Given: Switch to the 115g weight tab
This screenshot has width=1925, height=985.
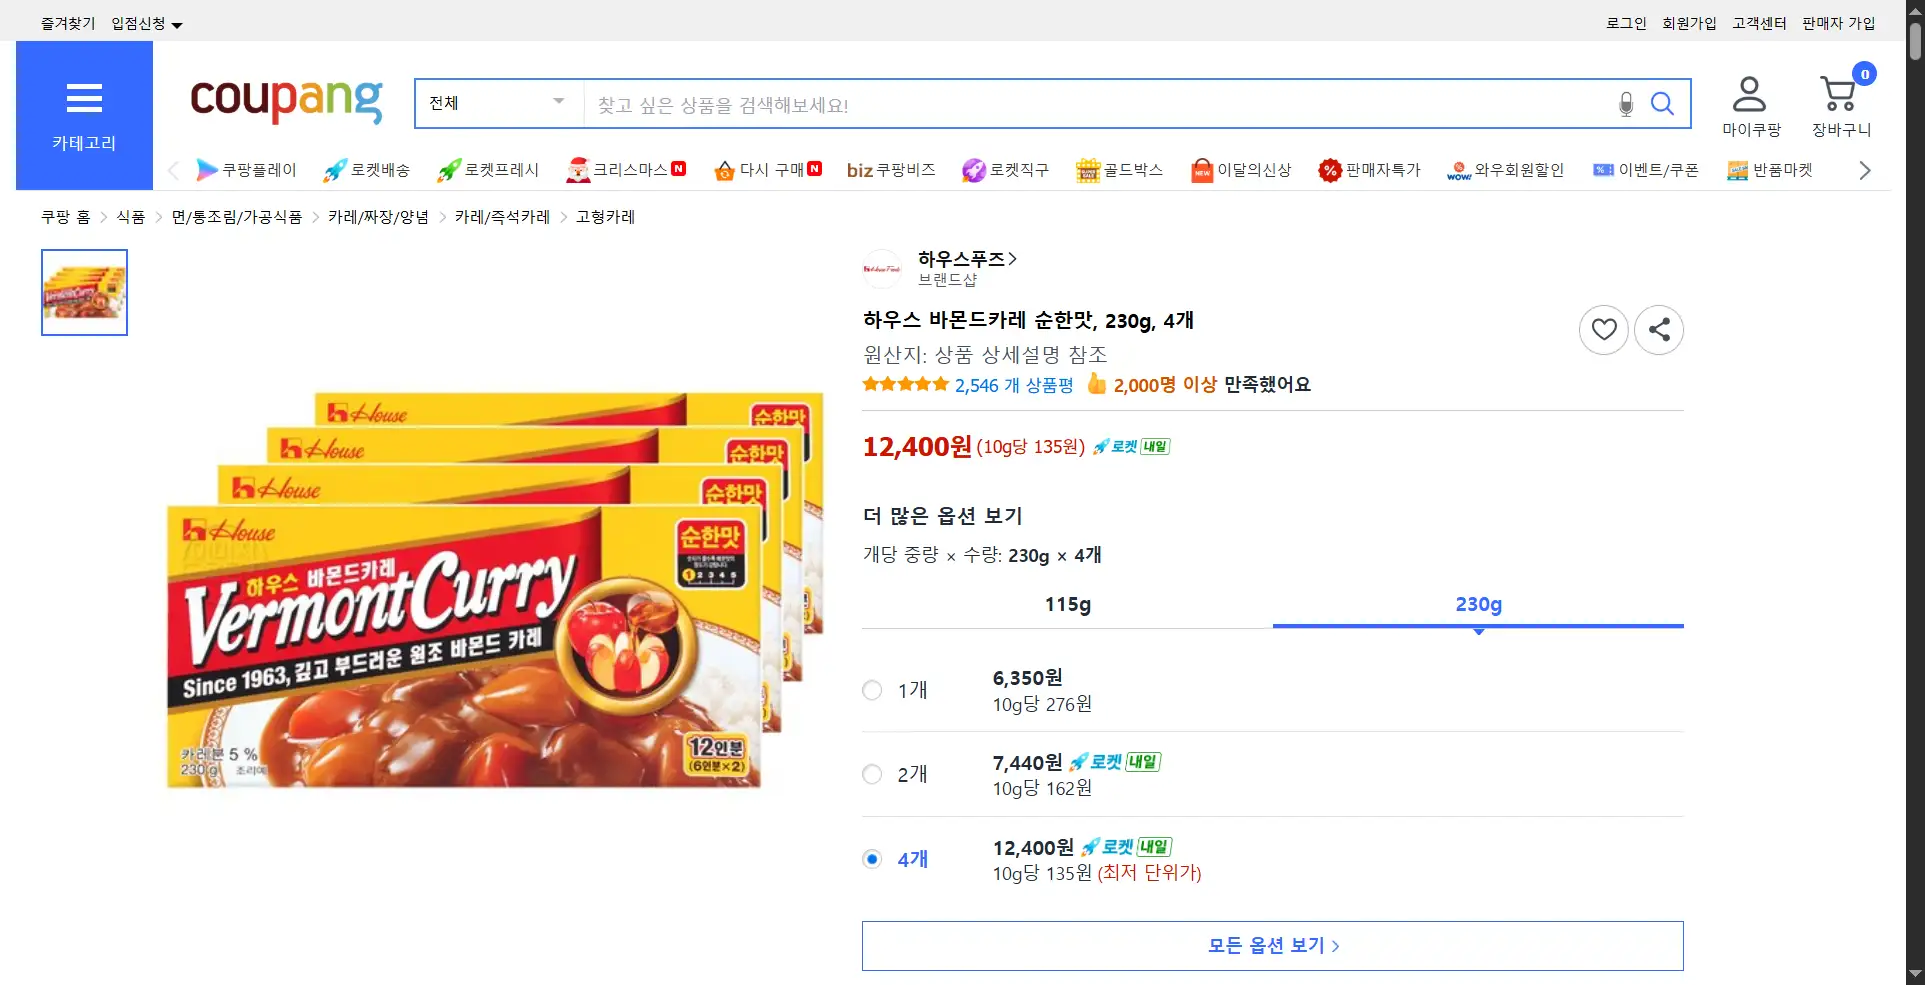Looking at the screenshot, I should point(1067,604).
